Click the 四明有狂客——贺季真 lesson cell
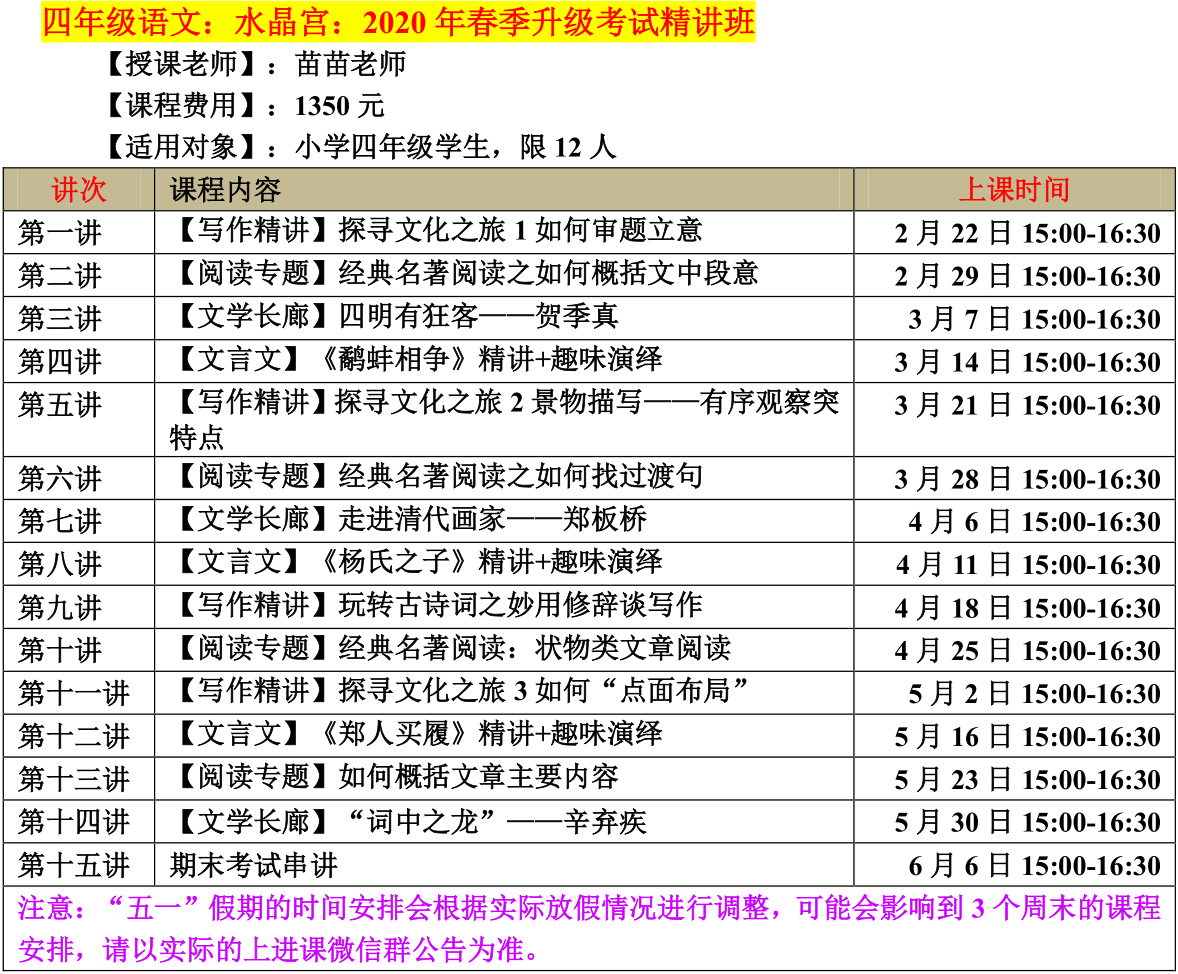 [395, 317]
